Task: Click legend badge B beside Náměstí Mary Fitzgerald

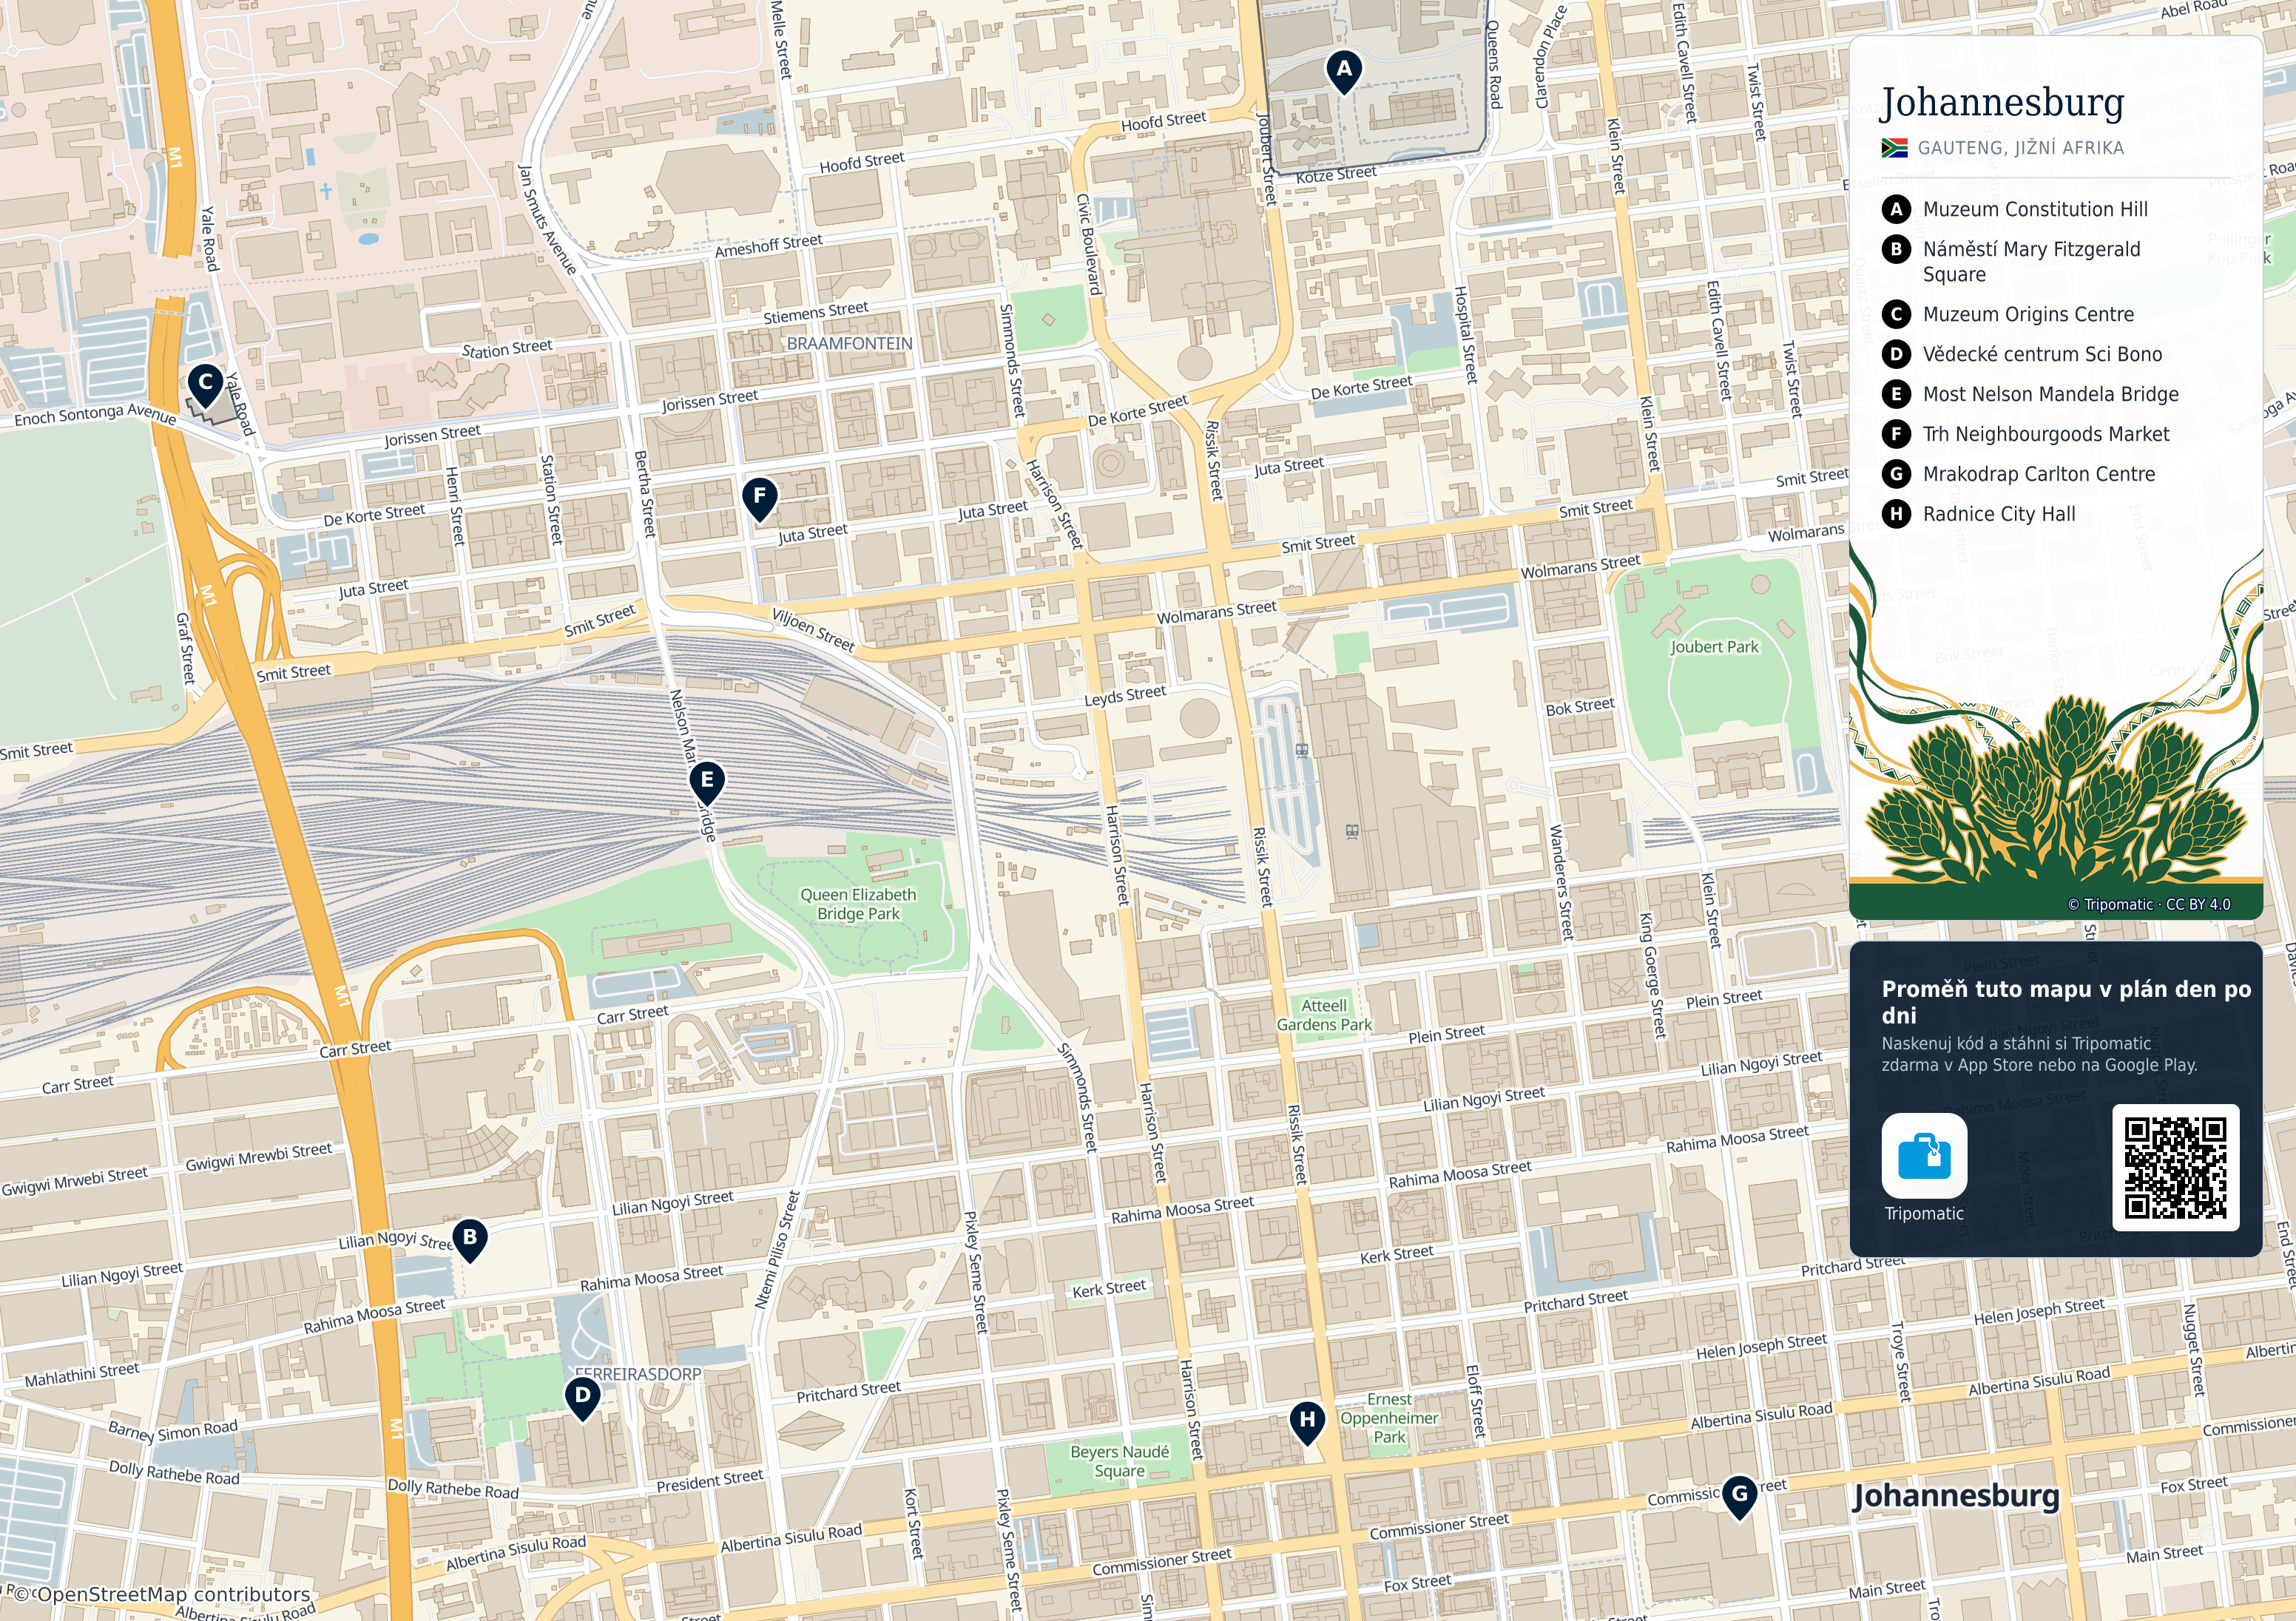Action: tap(1896, 249)
